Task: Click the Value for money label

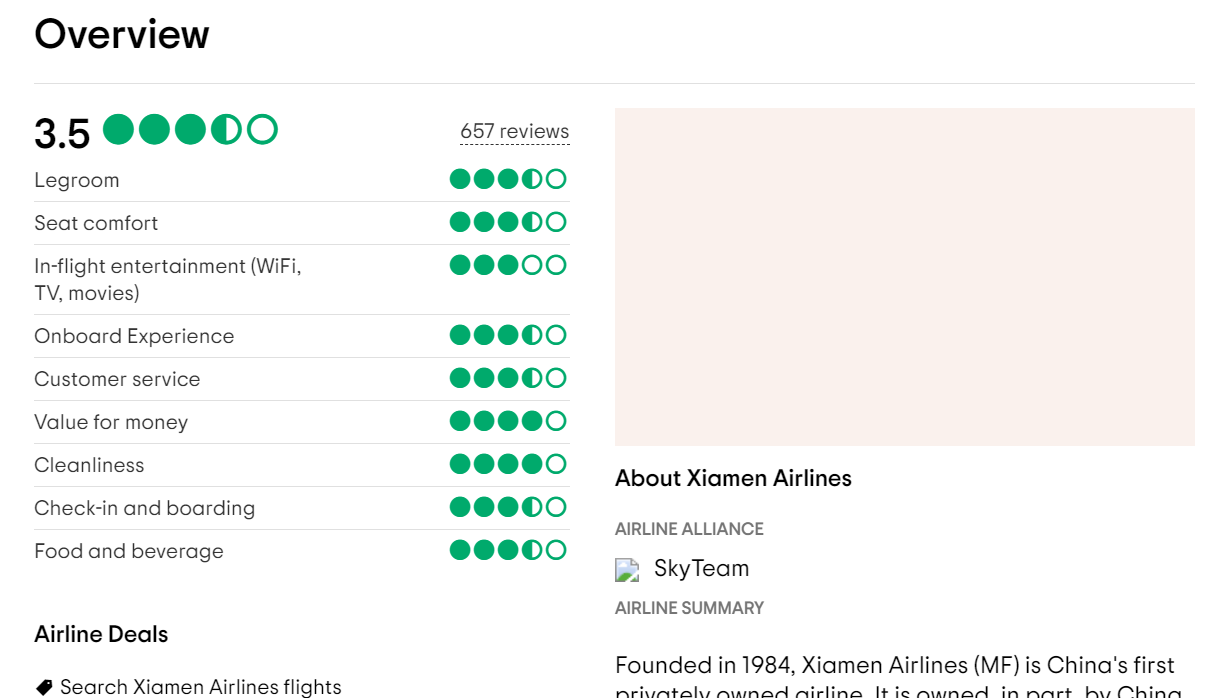Action: coord(111,422)
